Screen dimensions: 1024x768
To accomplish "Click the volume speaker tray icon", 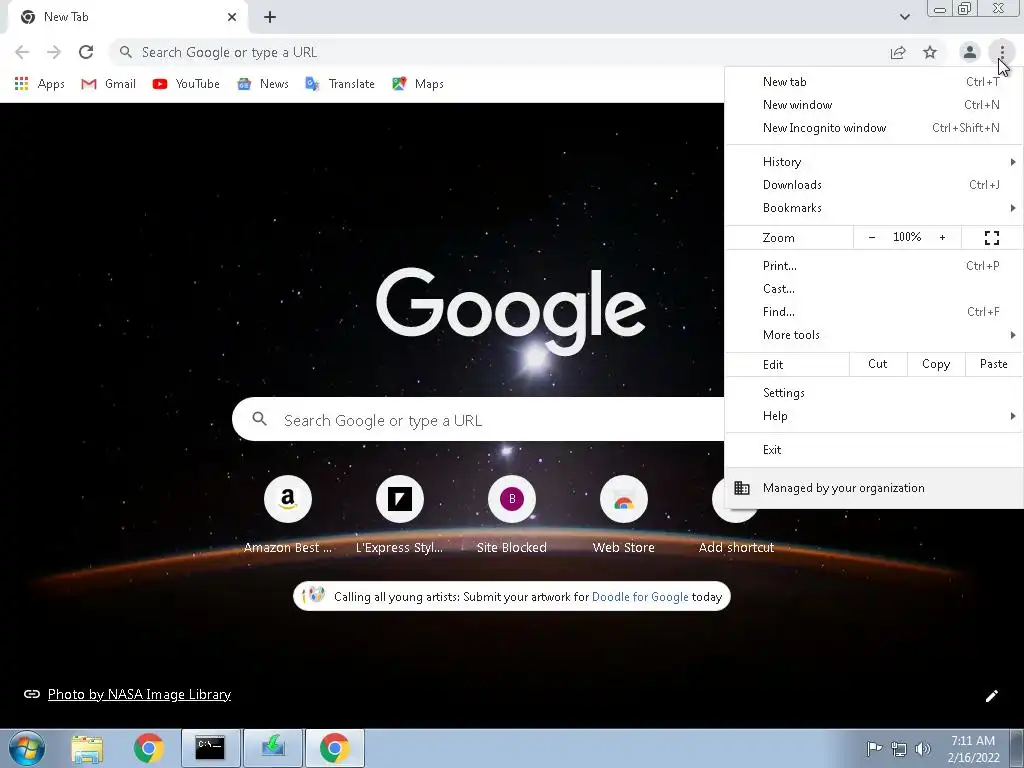I will (923, 749).
